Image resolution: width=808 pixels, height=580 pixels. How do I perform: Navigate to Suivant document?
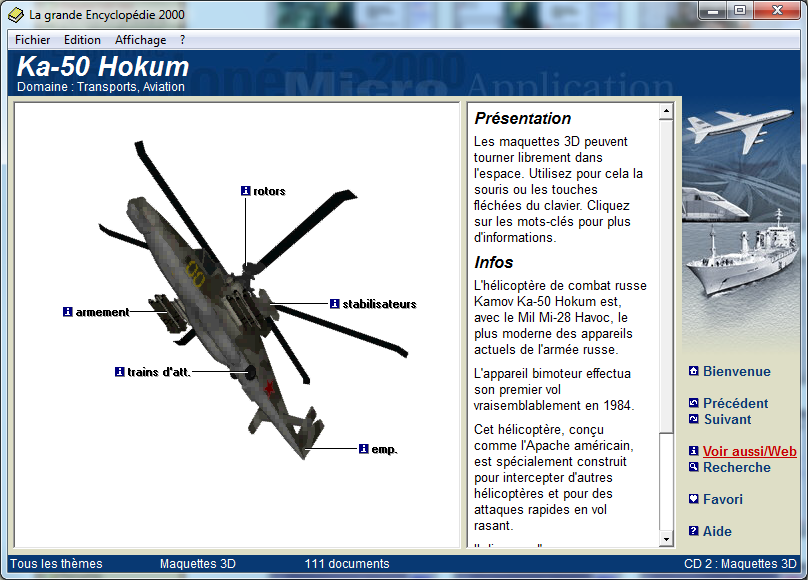[x=728, y=419]
